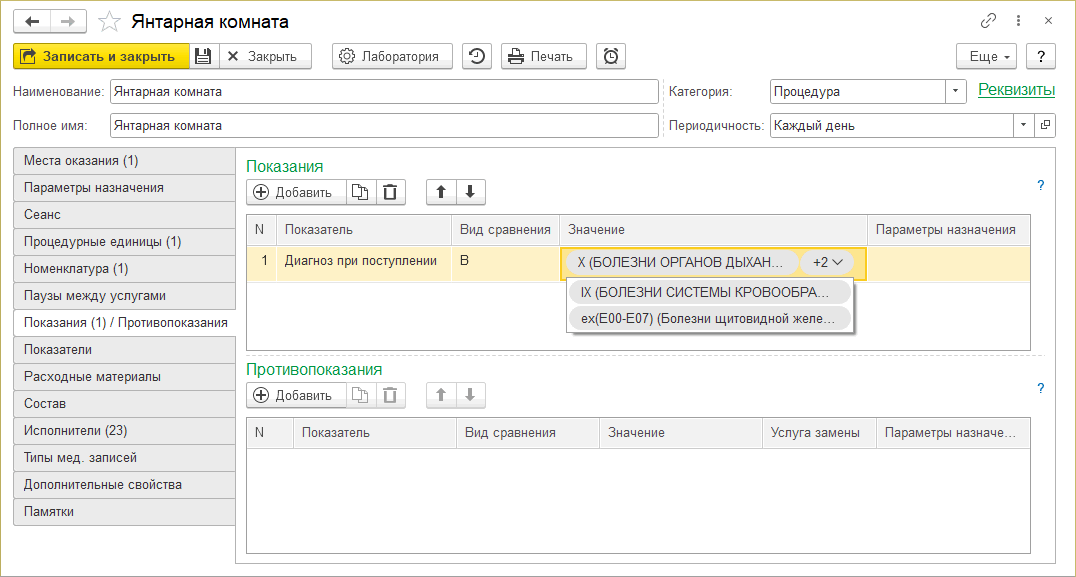Move indication row down with the arrow
Image resolution: width=1076 pixels, height=577 pixels.
[470, 192]
